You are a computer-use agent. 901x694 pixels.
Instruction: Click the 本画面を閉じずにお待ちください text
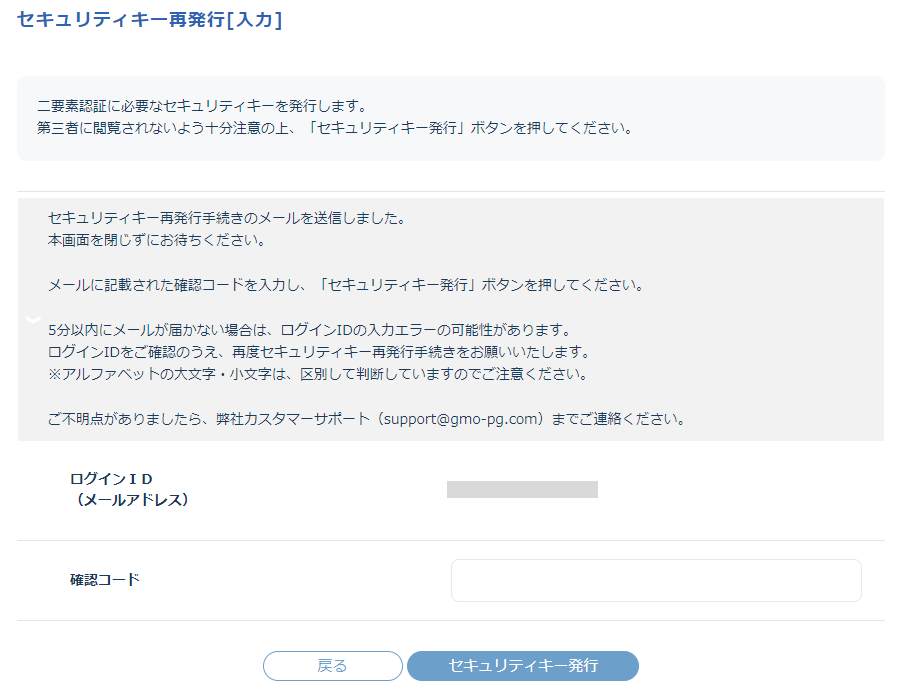(156, 240)
